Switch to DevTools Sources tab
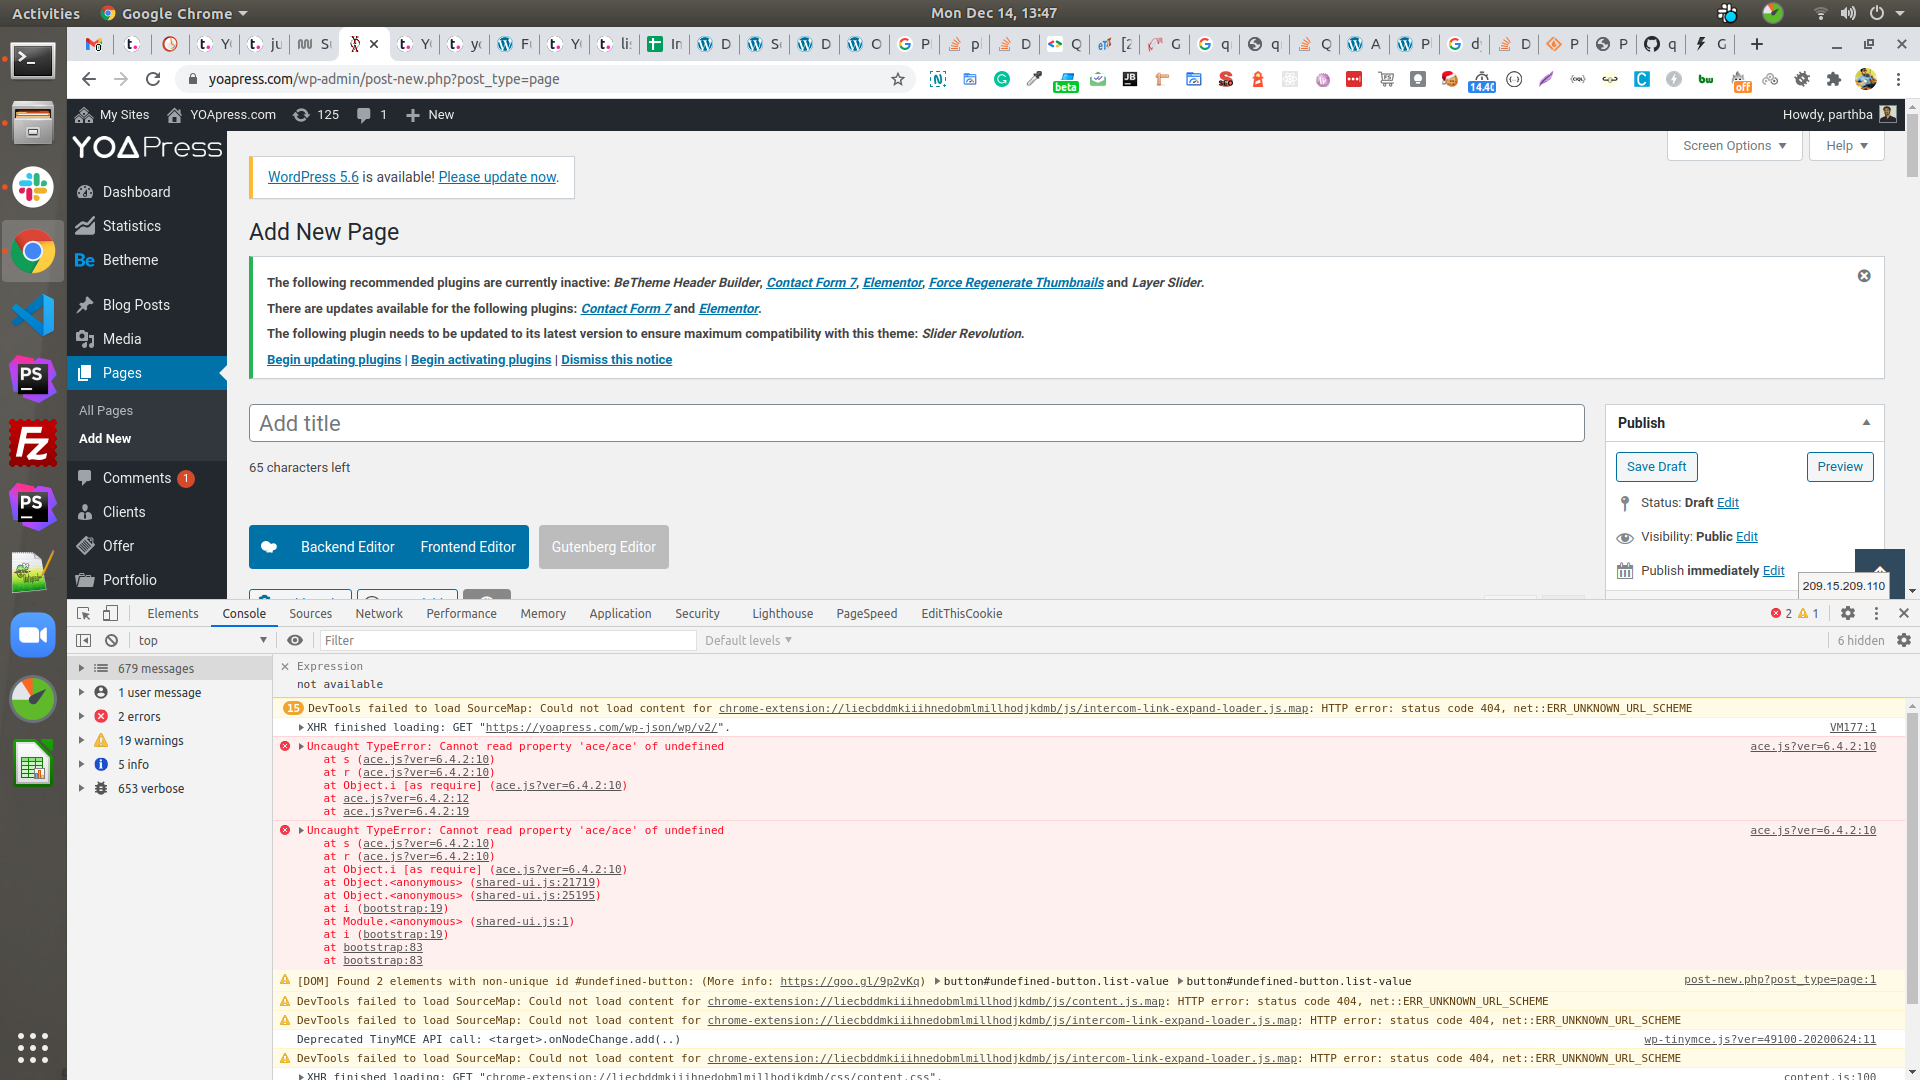Image resolution: width=1920 pixels, height=1080 pixels. click(x=310, y=613)
